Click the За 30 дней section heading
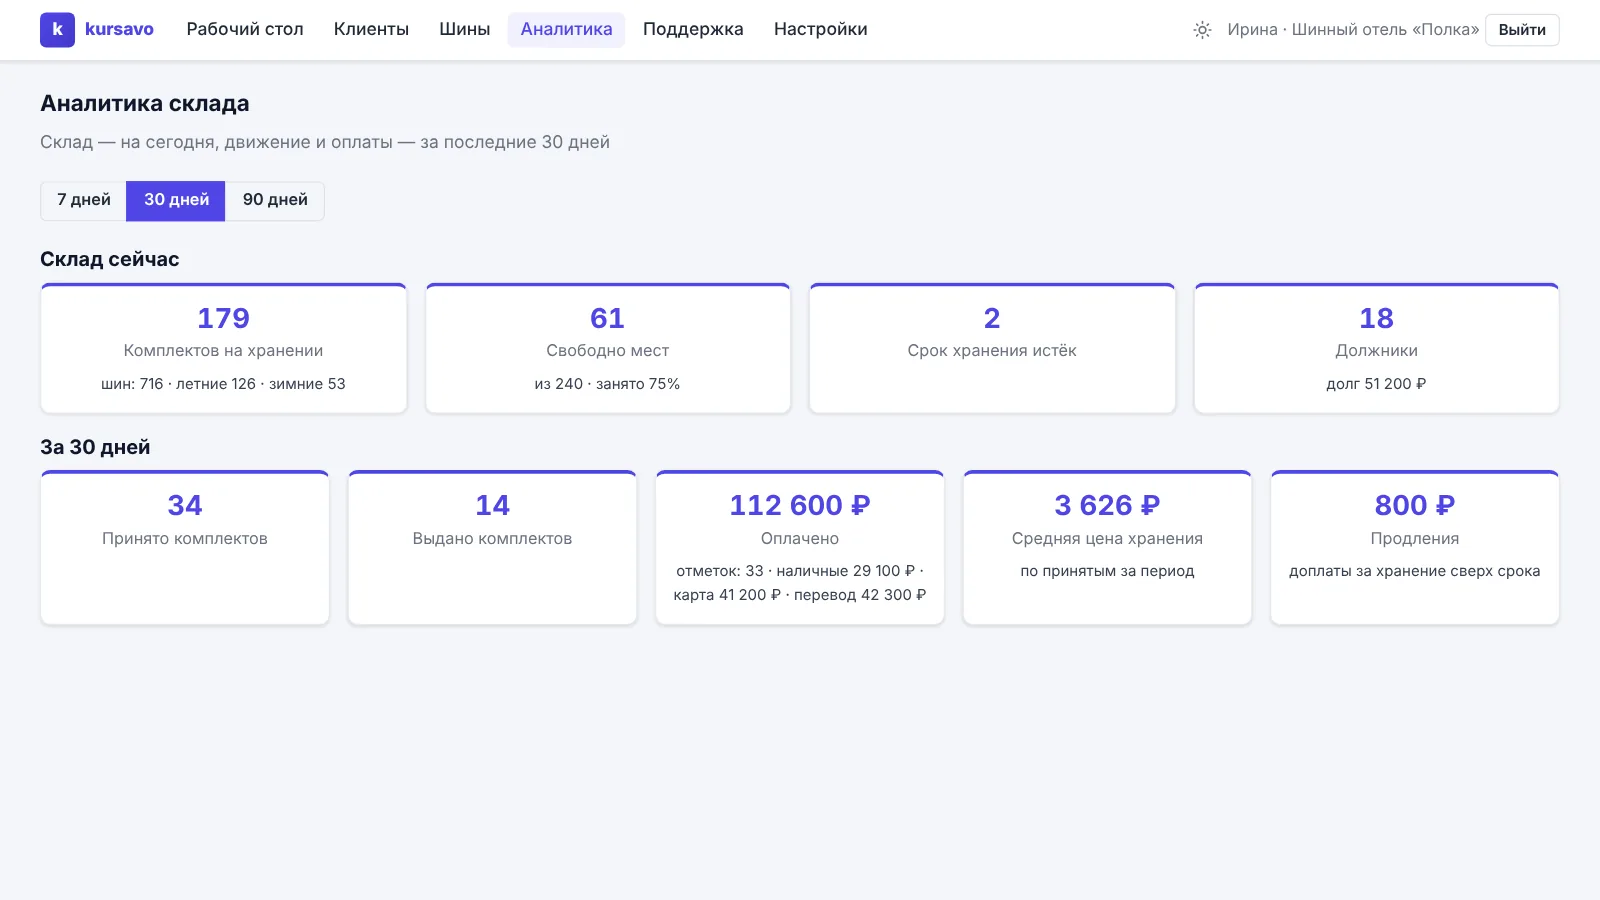The height and width of the screenshot is (900, 1600). (x=95, y=448)
